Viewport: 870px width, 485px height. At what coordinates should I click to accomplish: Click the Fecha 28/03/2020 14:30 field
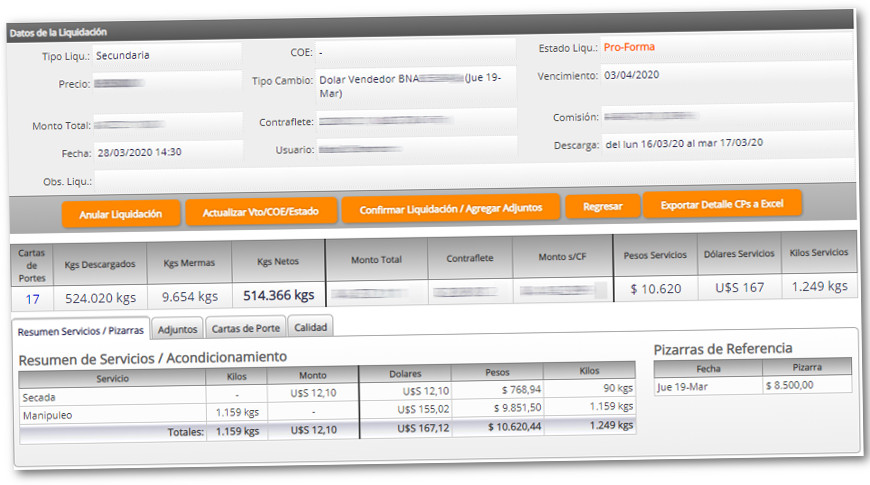click(x=139, y=153)
